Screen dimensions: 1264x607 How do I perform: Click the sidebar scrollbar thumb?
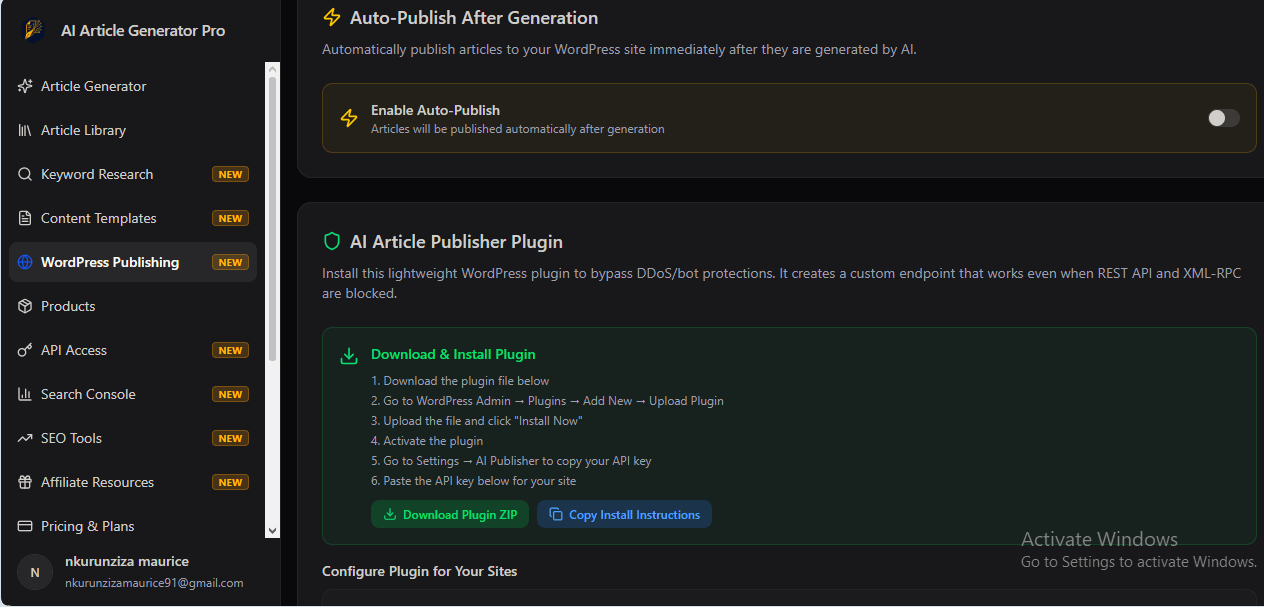tap(273, 218)
